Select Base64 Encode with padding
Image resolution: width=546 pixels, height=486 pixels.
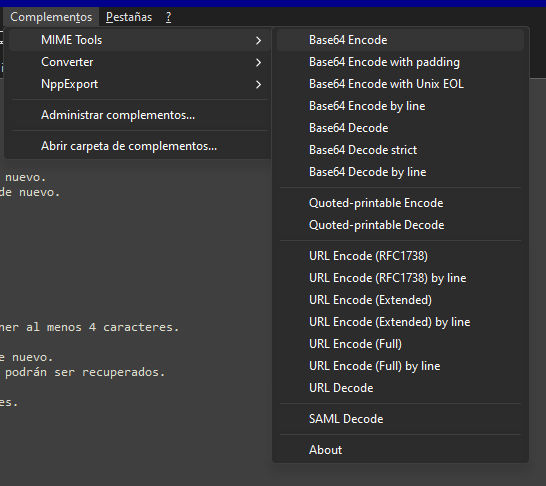point(400,62)
